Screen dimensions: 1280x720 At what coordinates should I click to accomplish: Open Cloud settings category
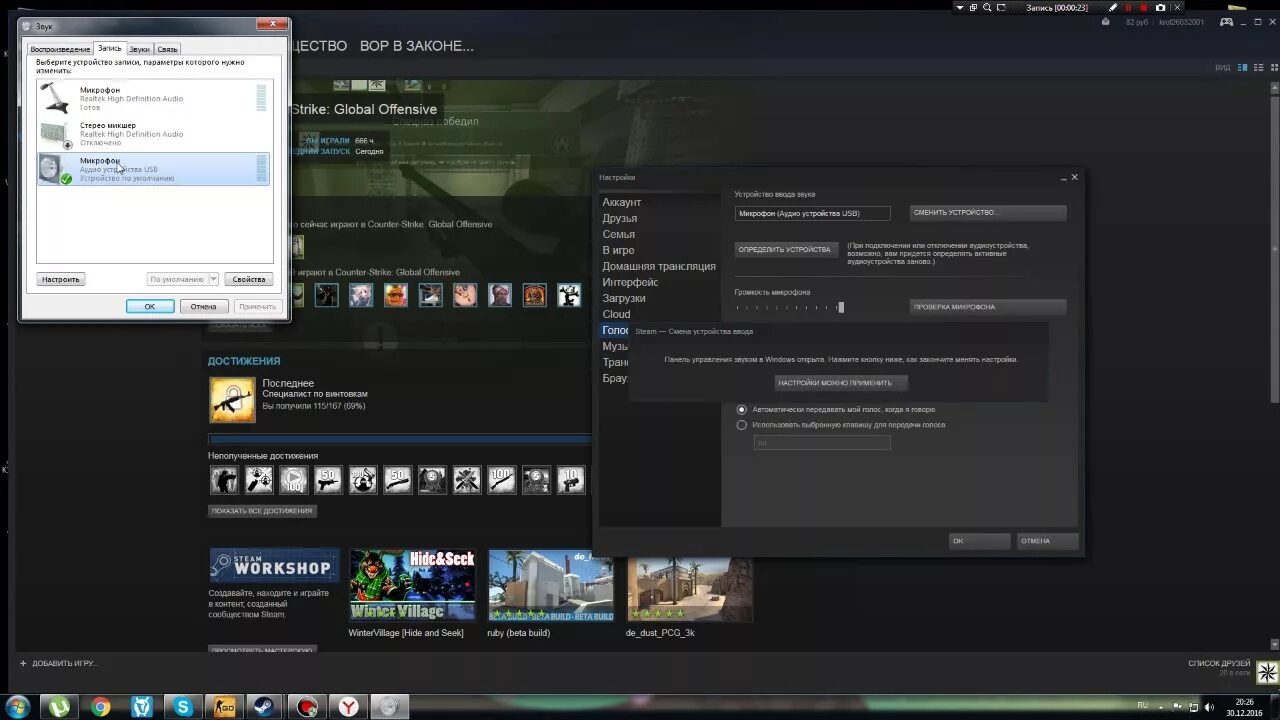point(616,314)
